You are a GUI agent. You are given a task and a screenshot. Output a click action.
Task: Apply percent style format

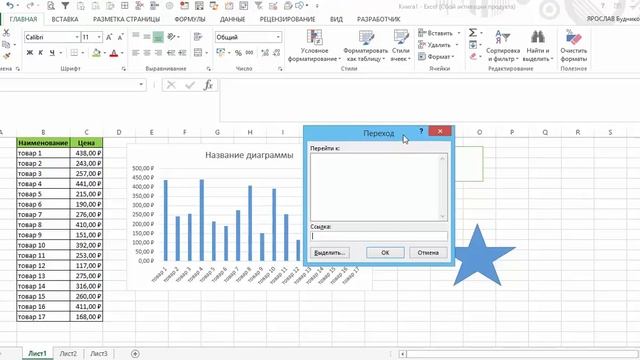tap(238, 53)
